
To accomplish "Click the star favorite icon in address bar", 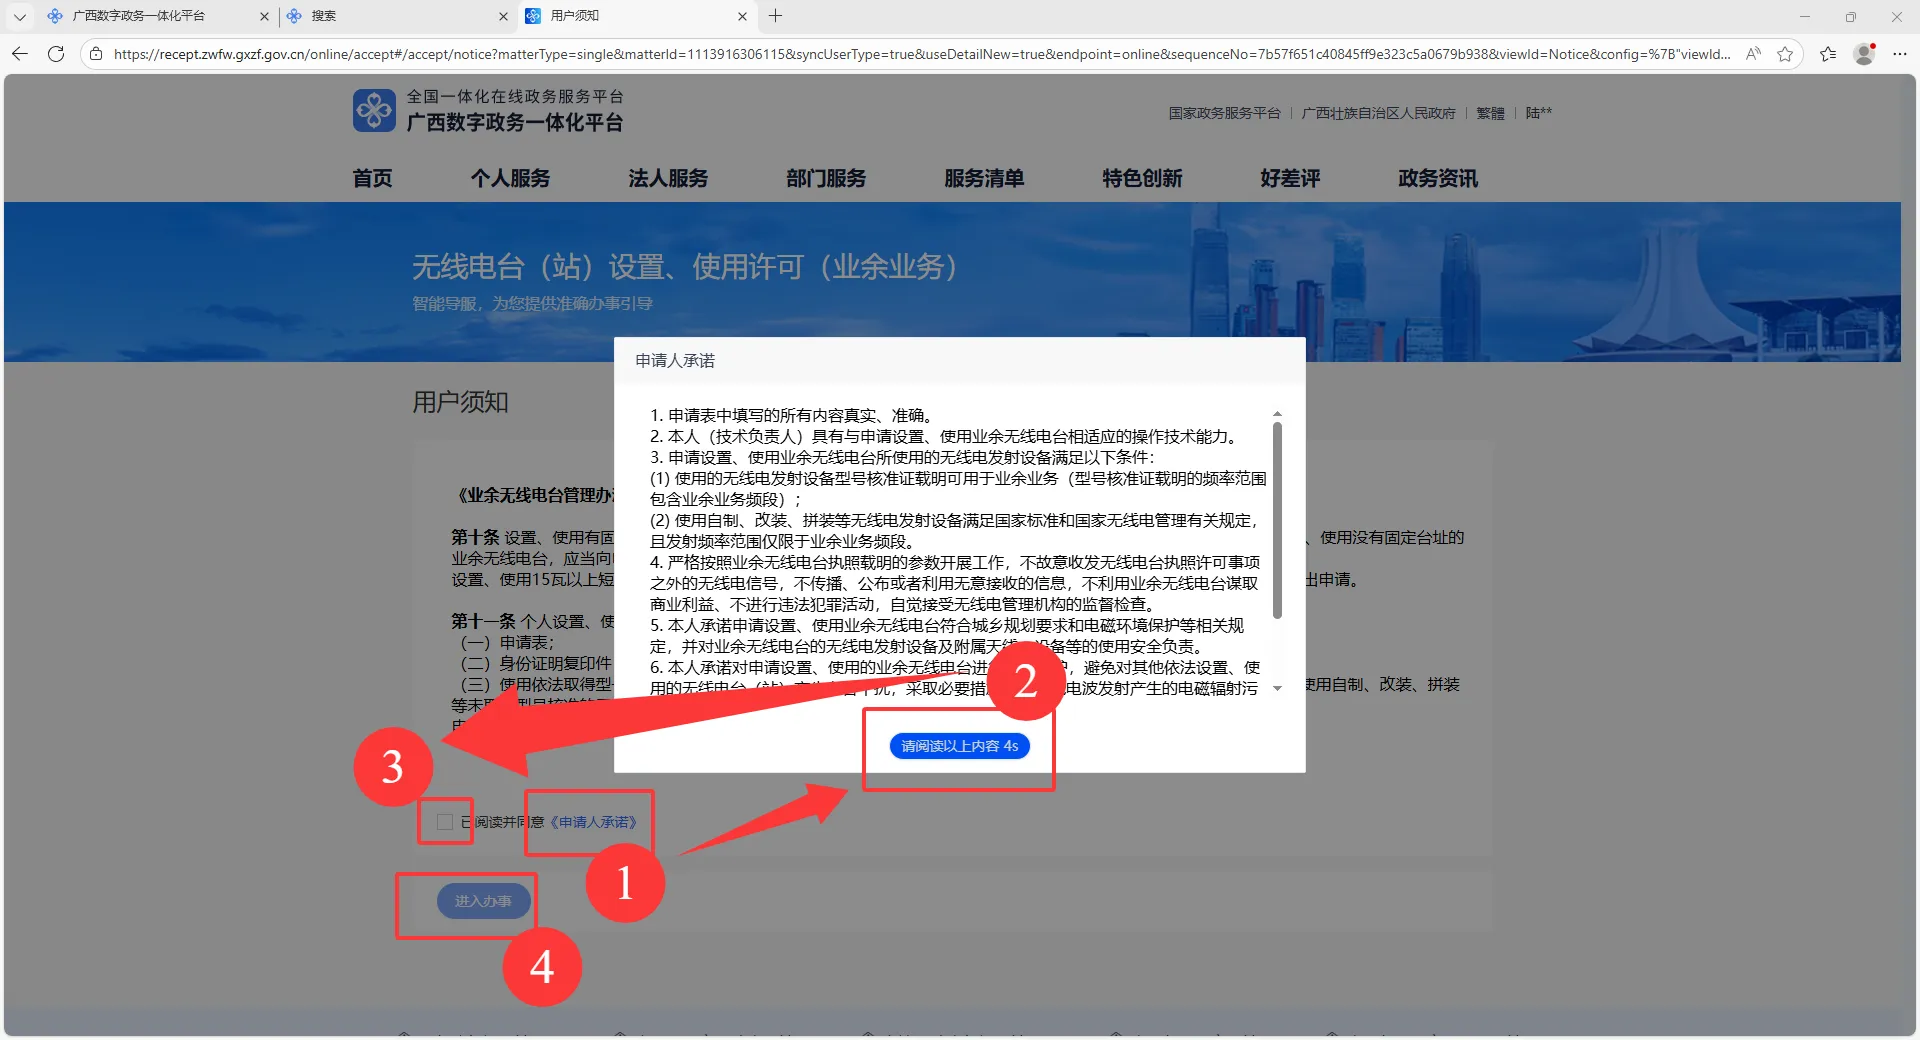I will click(x=1785, y=54).
